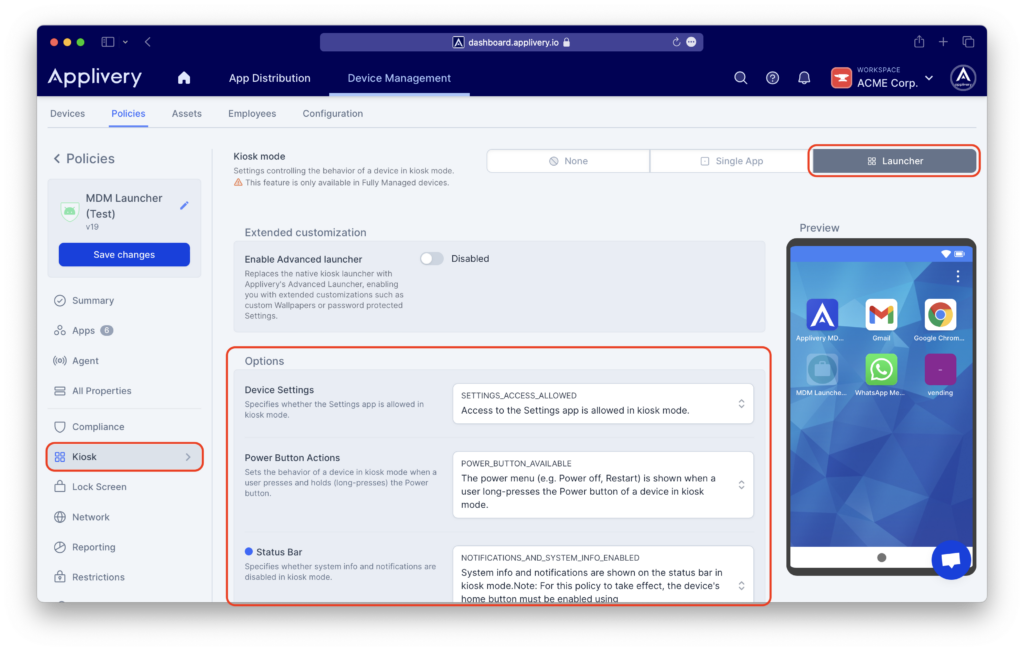This screenshot has width=1024, height=651.
Task: Open the live chat bubble icon
Action: pyautogui.click(x=951, y=560)
